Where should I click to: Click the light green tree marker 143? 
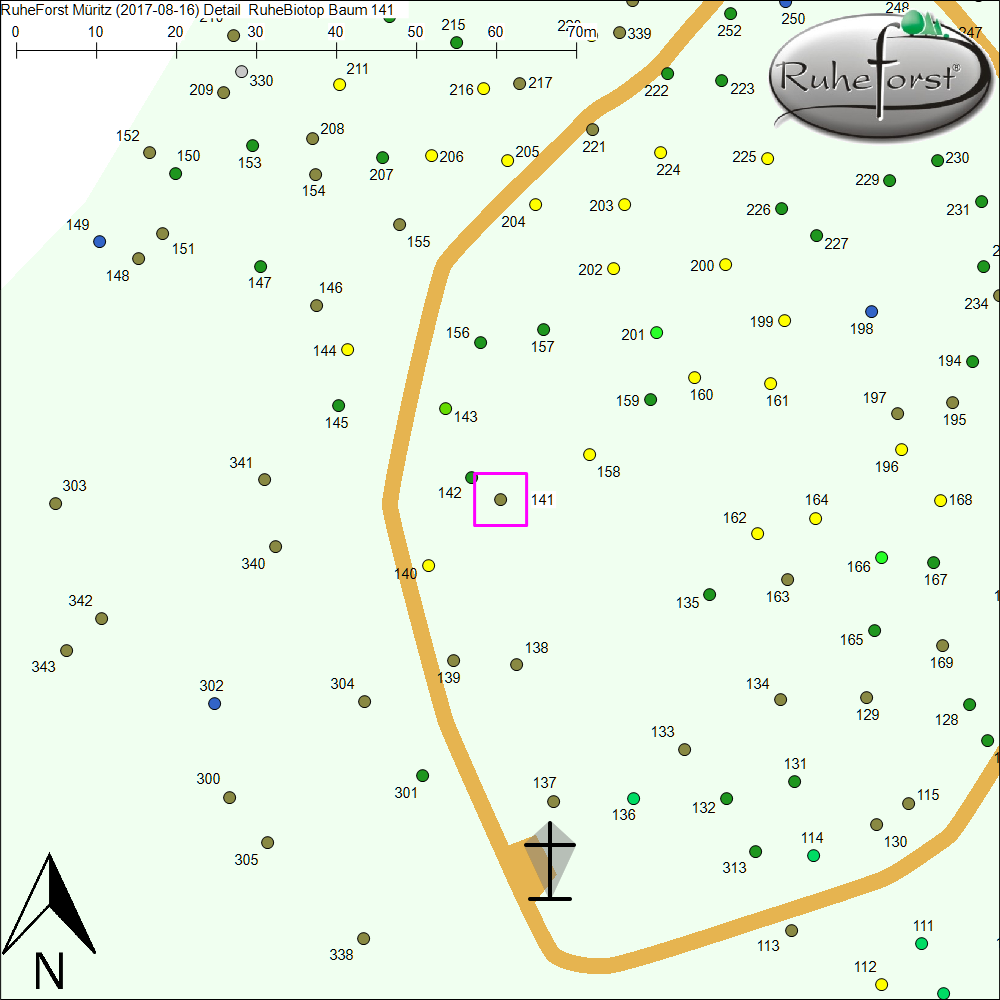click(446, 408)
